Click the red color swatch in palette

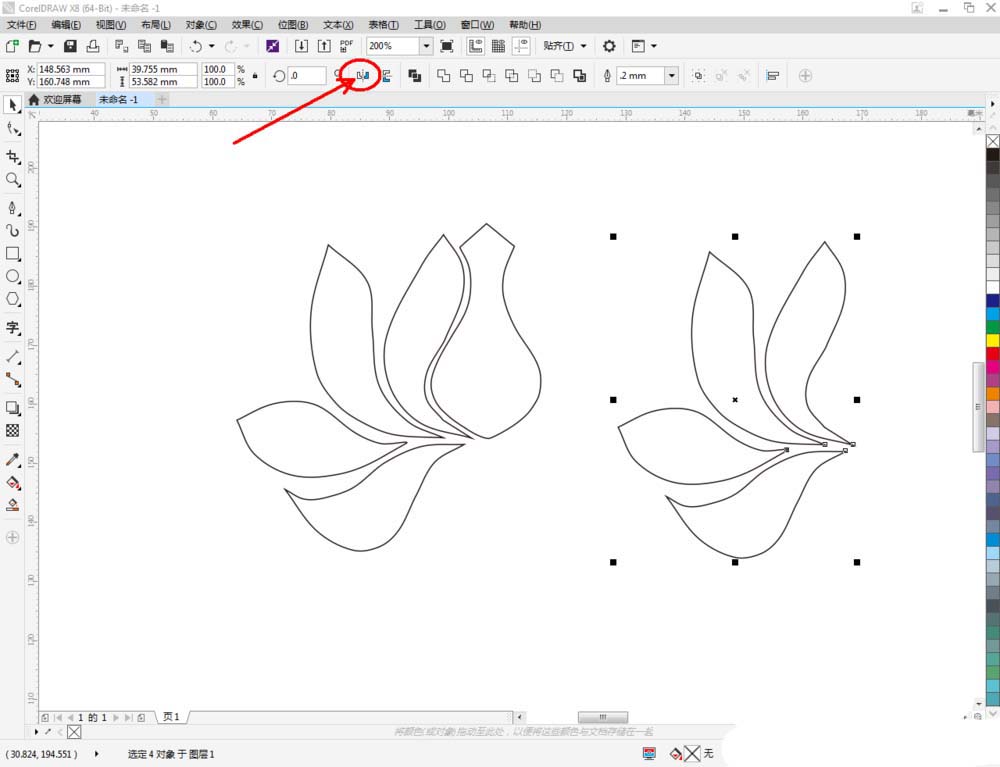click(x=993, y=354)
